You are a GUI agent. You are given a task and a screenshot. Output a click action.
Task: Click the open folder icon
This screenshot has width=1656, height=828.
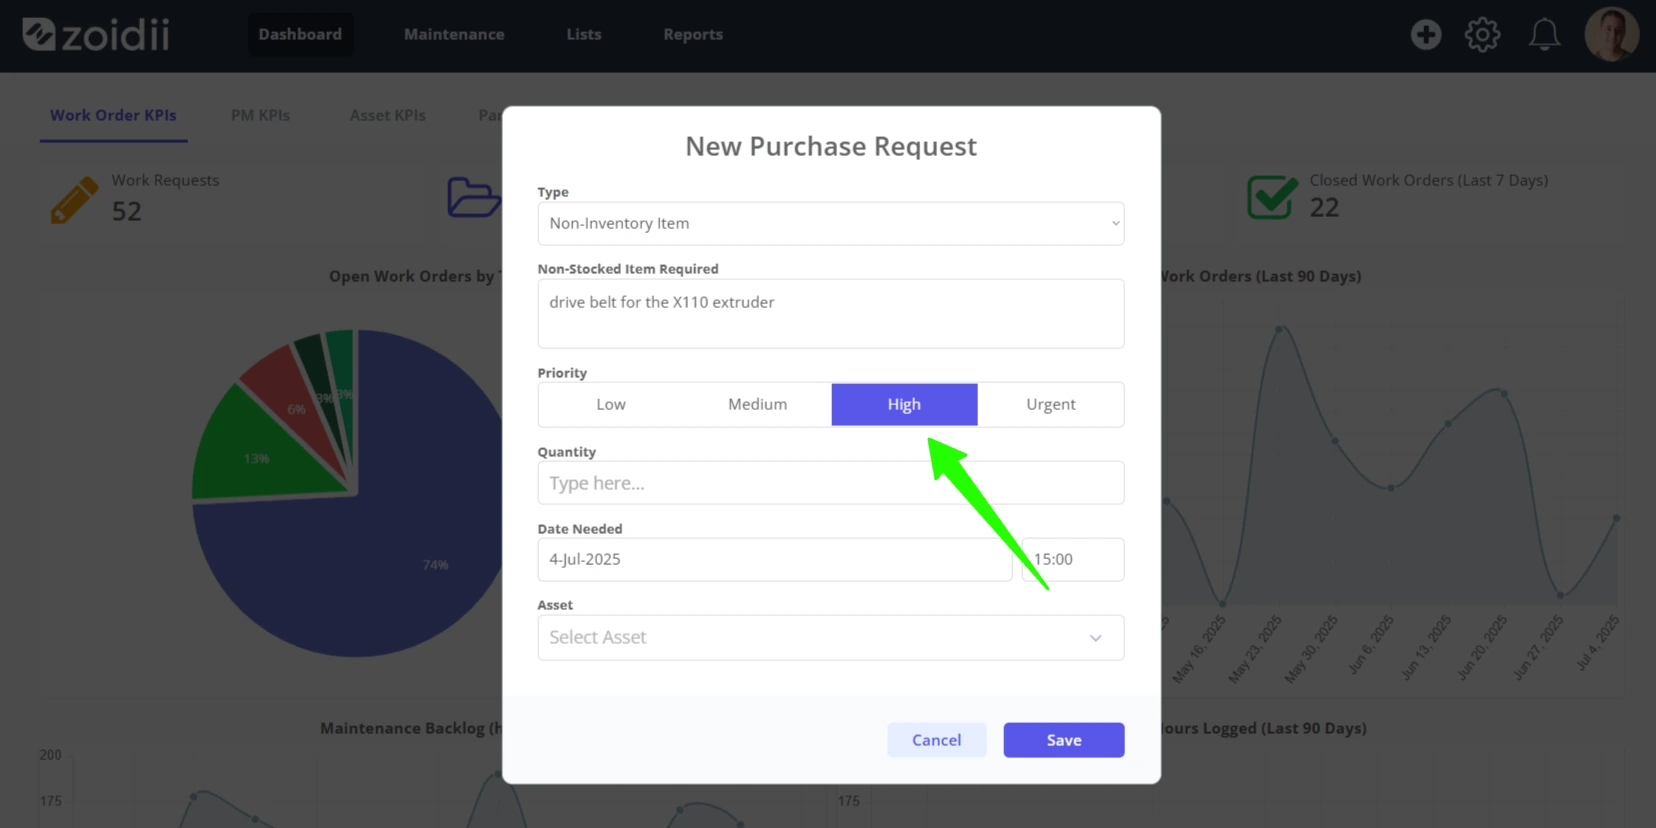pyautogui.click(x=474, y=197)
